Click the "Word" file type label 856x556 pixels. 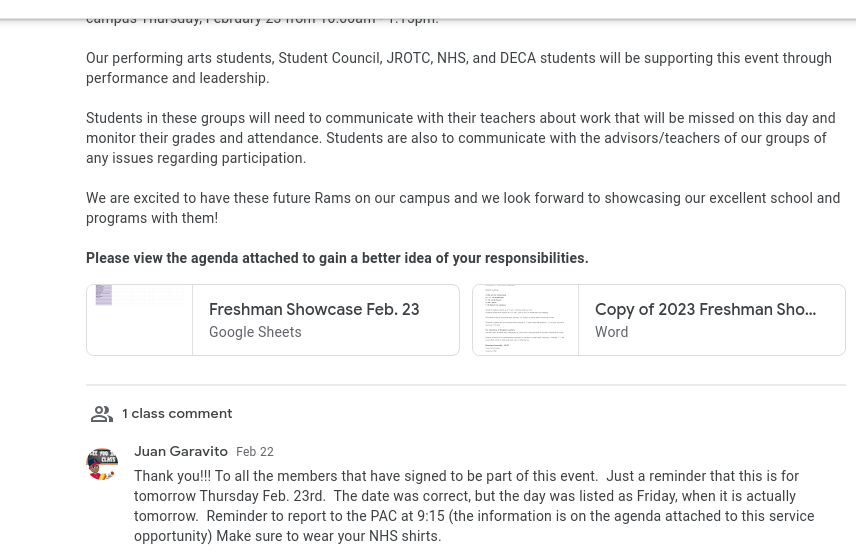click(611, 332)
